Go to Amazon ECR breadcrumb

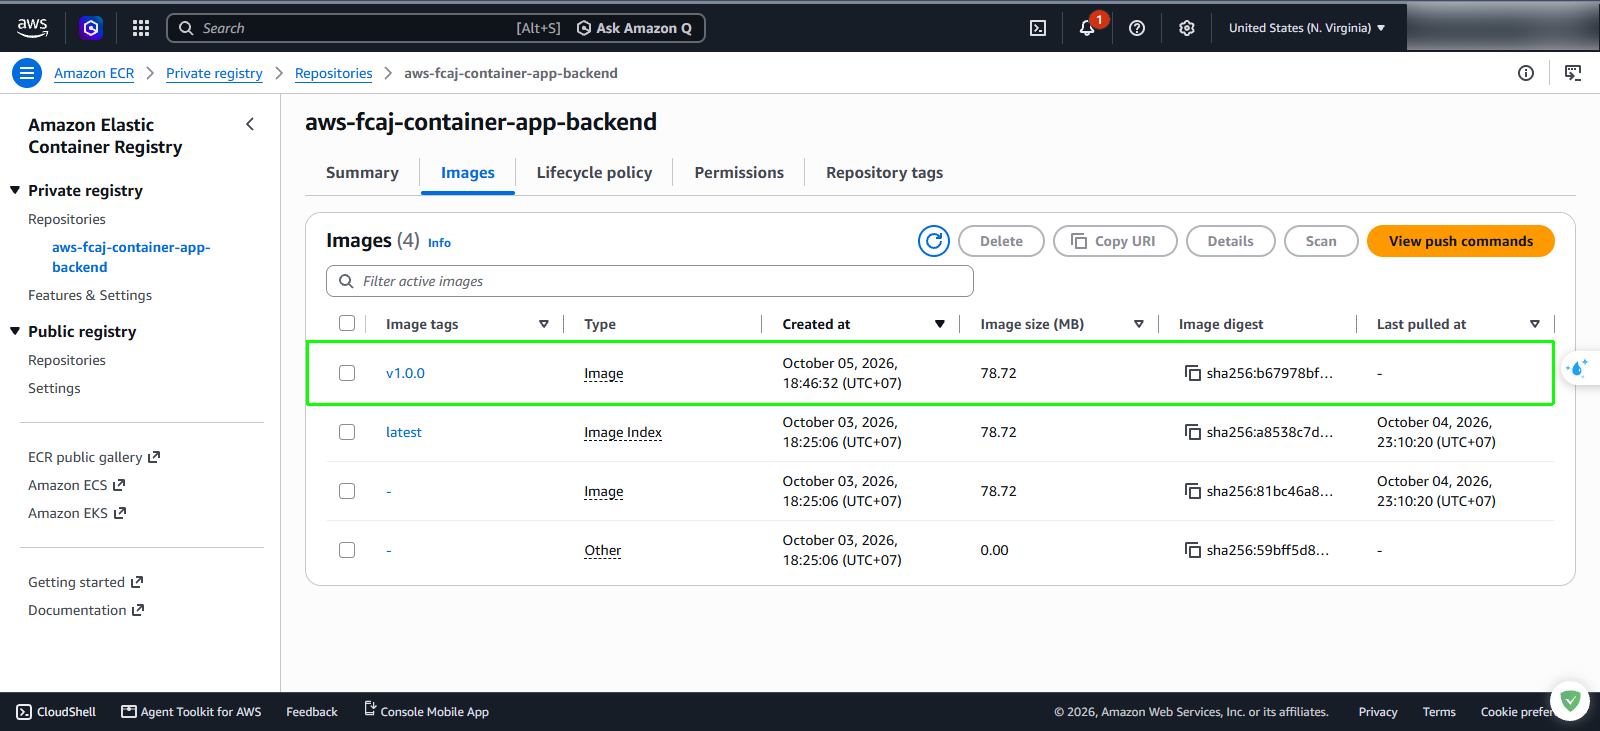coord(94,73)
